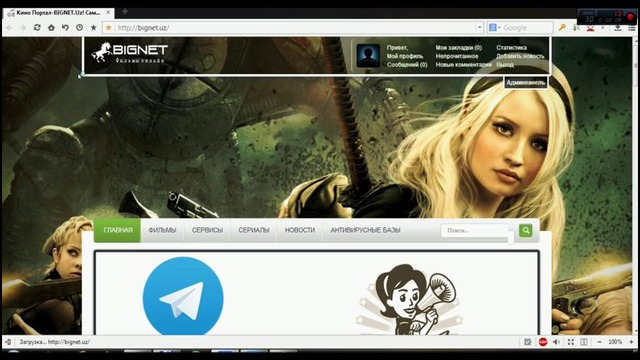
Task: Open the Статистика link
Action: (x=511, y=48)
